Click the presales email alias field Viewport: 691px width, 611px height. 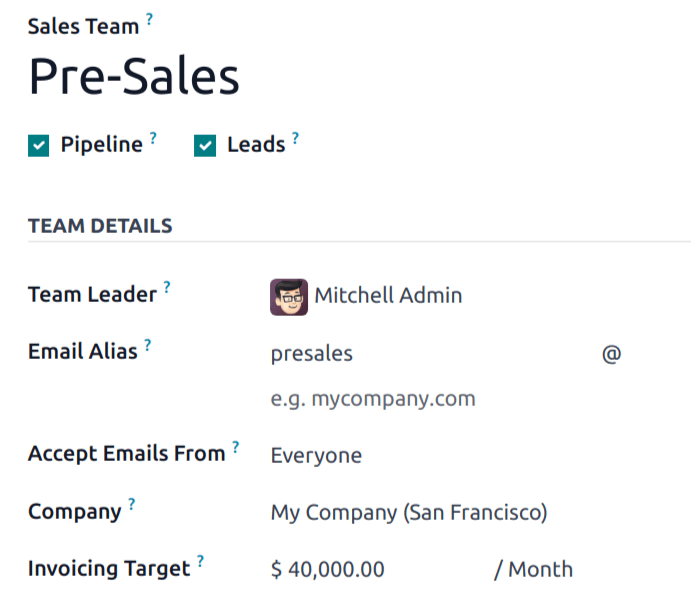point(430,354)
